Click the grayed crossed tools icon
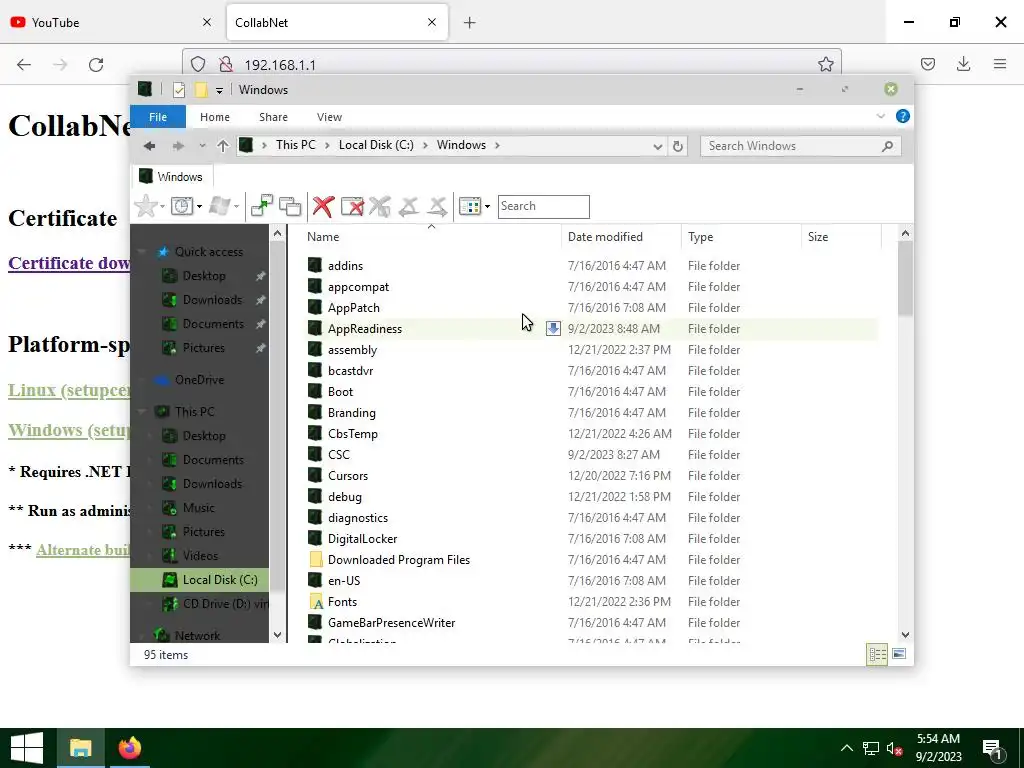The image size is (1024, 768). (379, 206)
